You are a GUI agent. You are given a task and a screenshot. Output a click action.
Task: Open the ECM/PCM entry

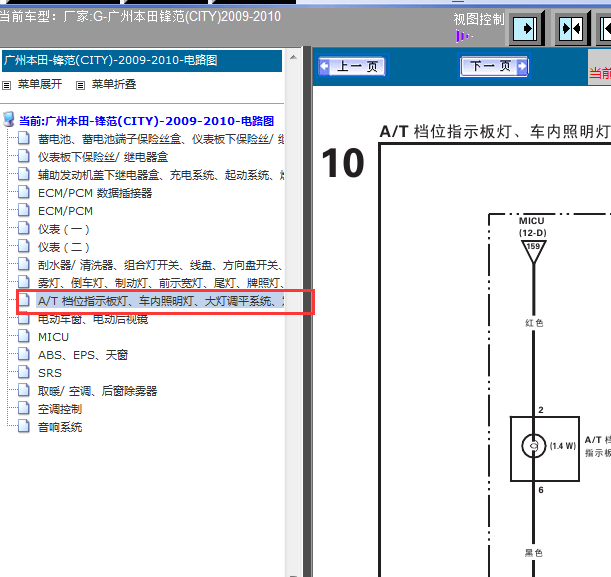tap(65, 211)
